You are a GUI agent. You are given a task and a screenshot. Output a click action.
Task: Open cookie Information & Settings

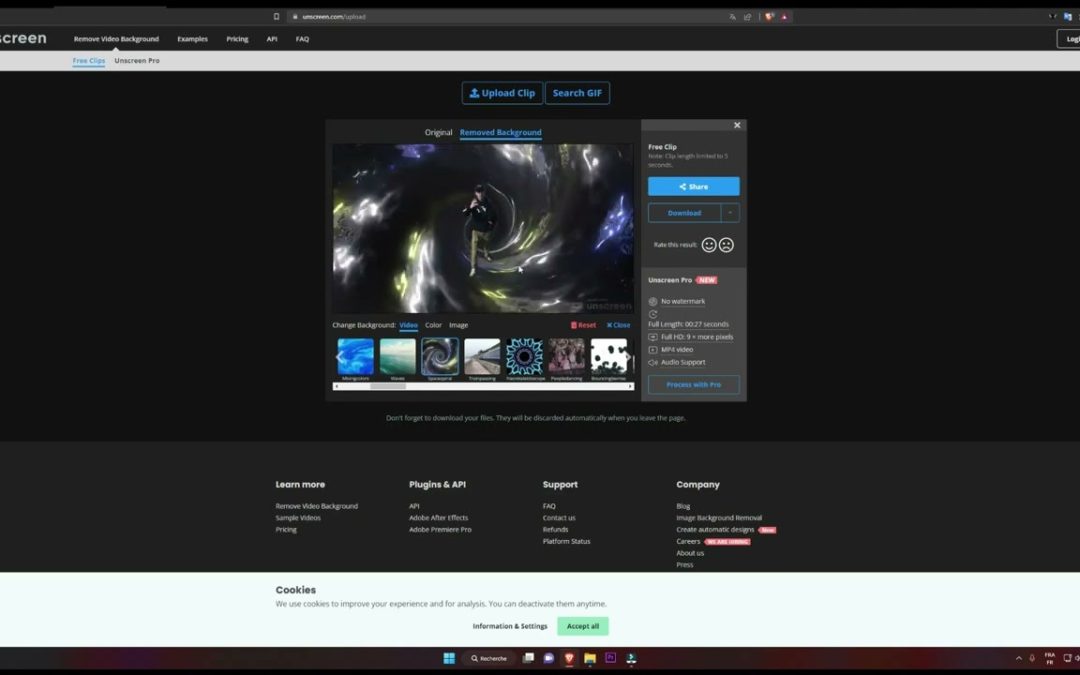(x=510, y=626)
